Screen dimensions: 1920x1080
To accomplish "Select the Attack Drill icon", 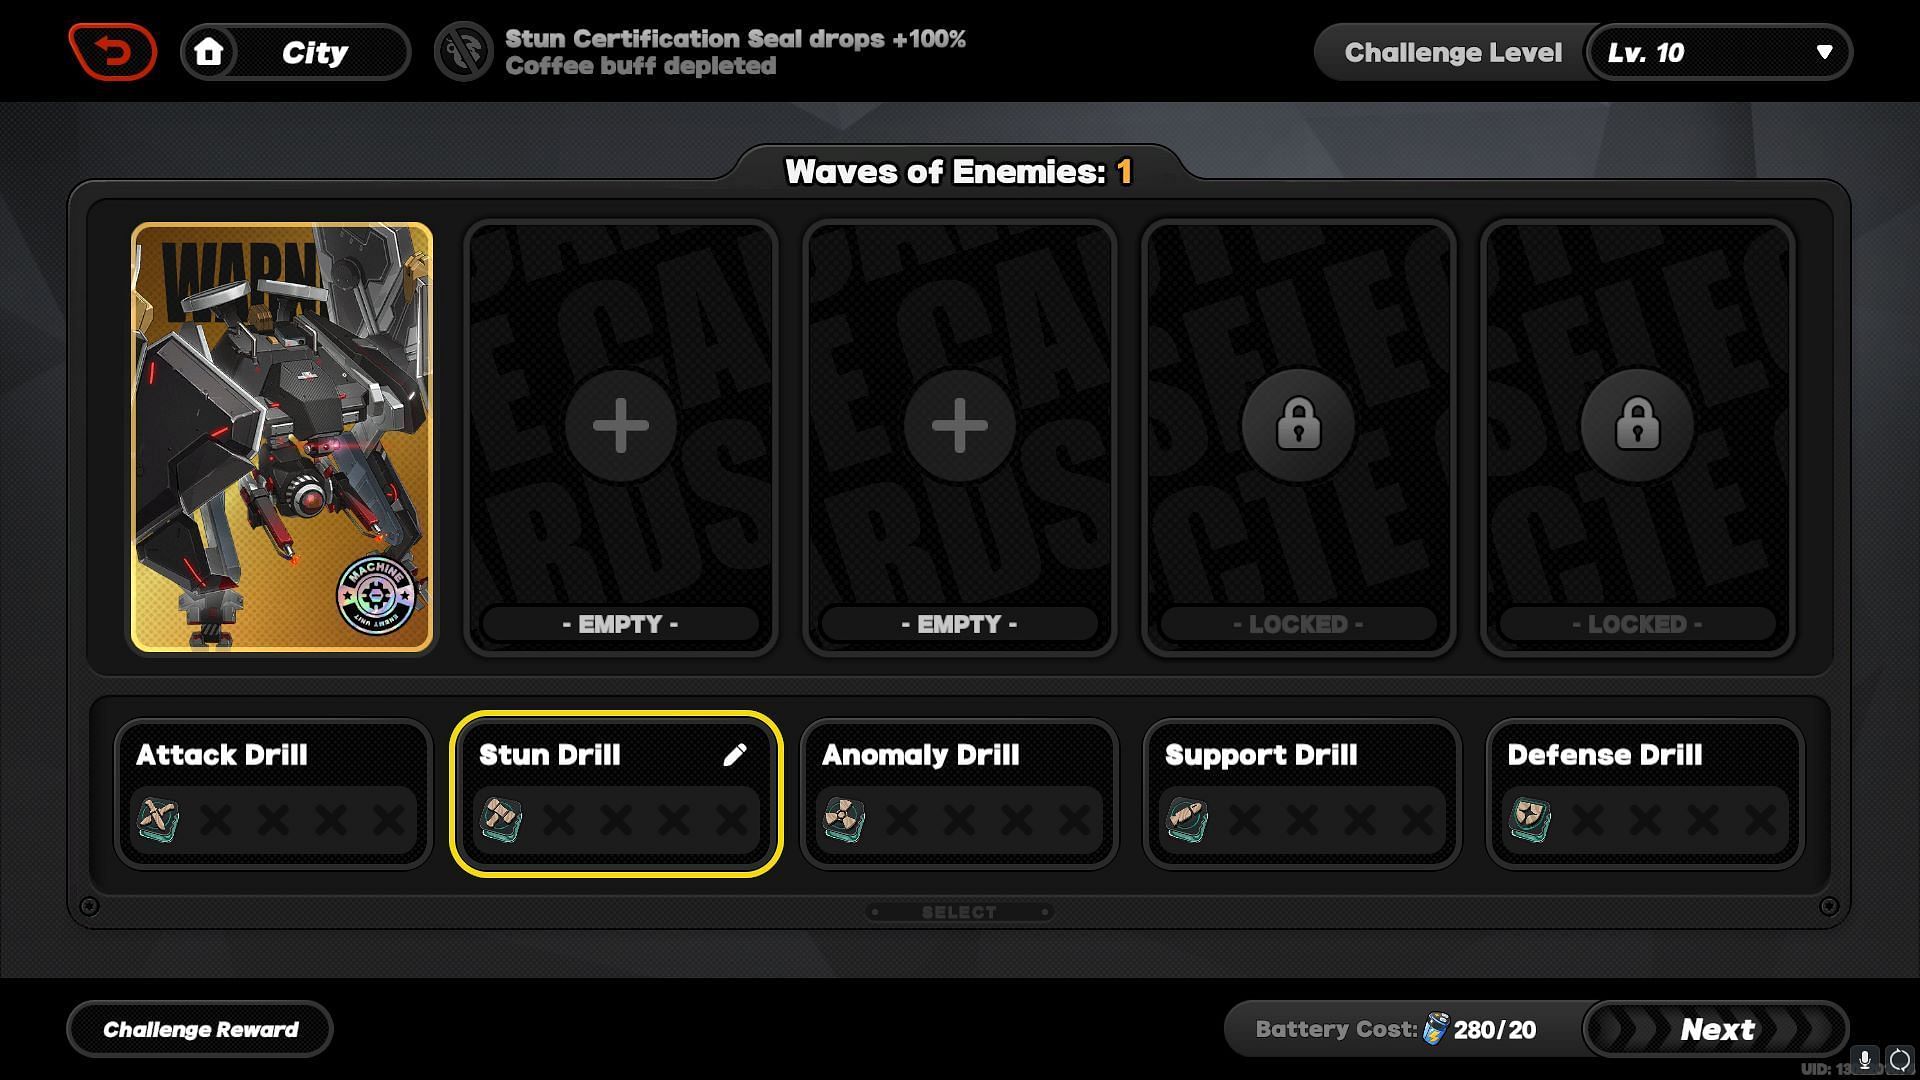I will (156, 818).
